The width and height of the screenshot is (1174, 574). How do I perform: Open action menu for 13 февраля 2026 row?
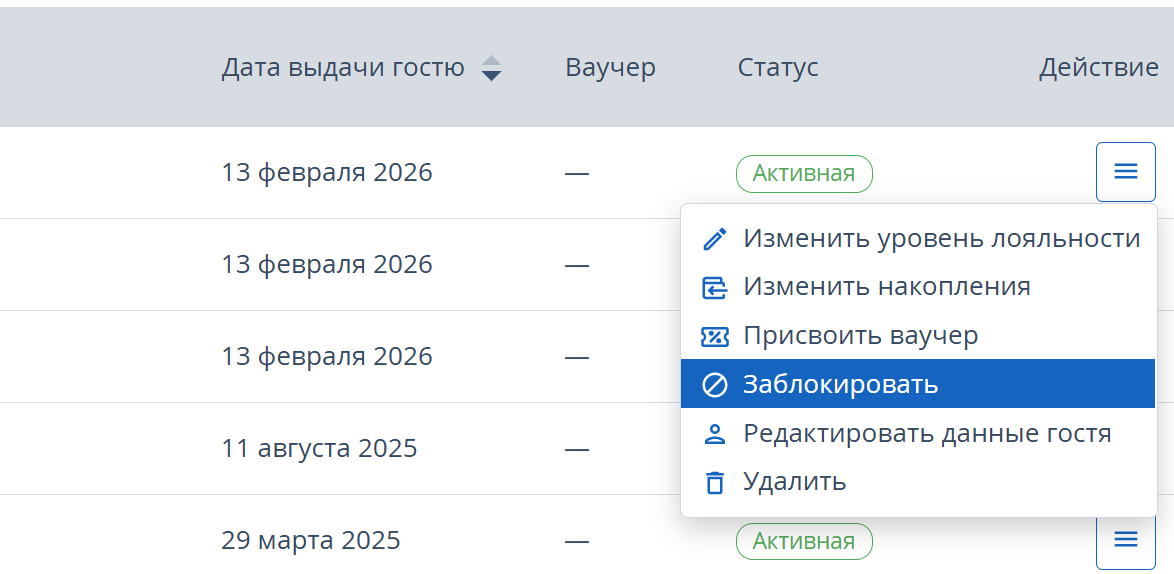coord(1125,172)
